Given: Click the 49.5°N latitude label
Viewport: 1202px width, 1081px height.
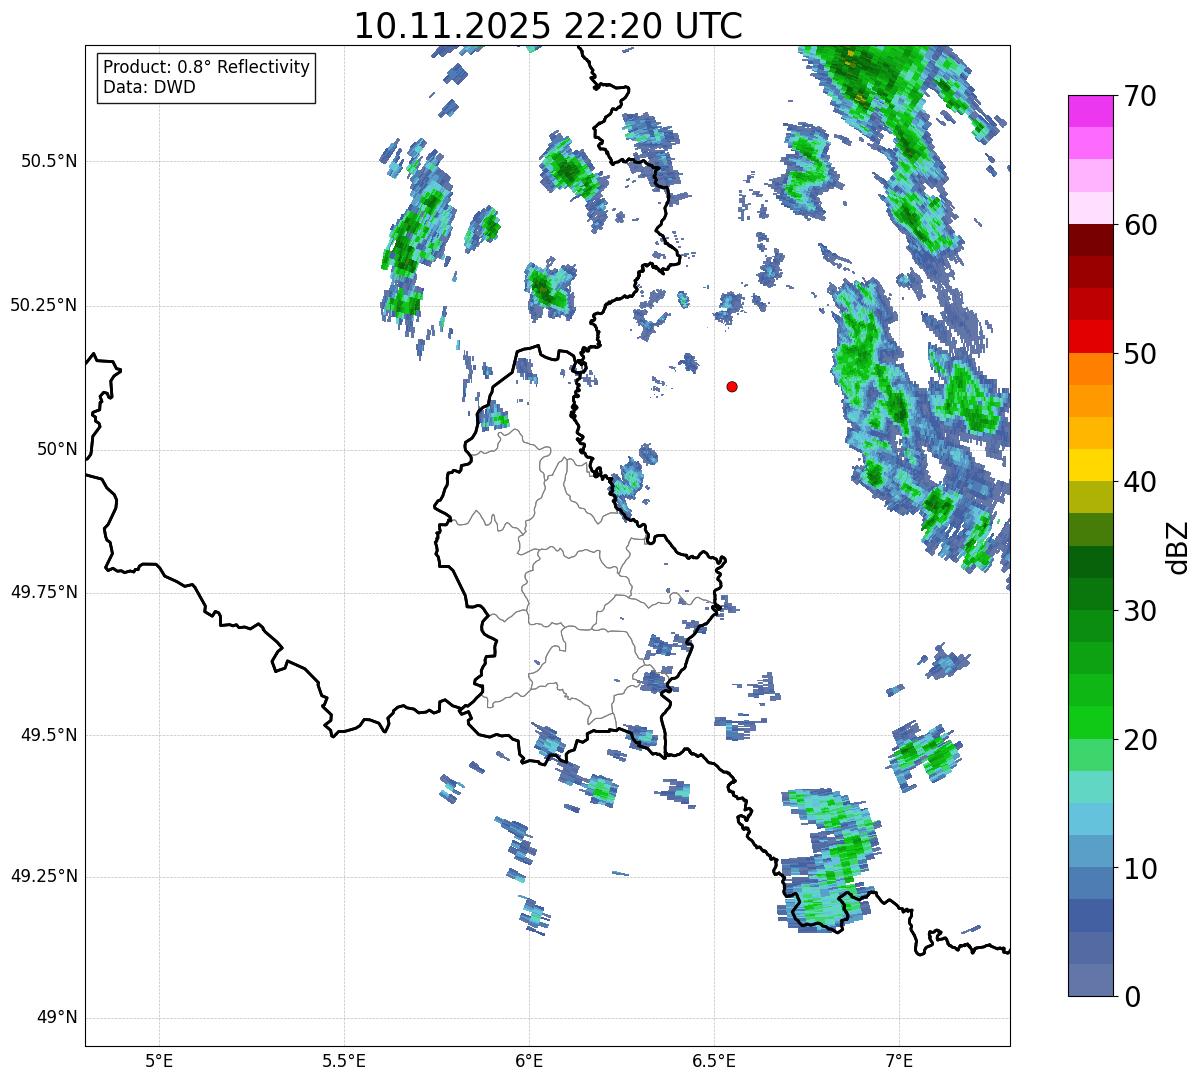Looking at the screenshot, I should [x=49, y=735].
